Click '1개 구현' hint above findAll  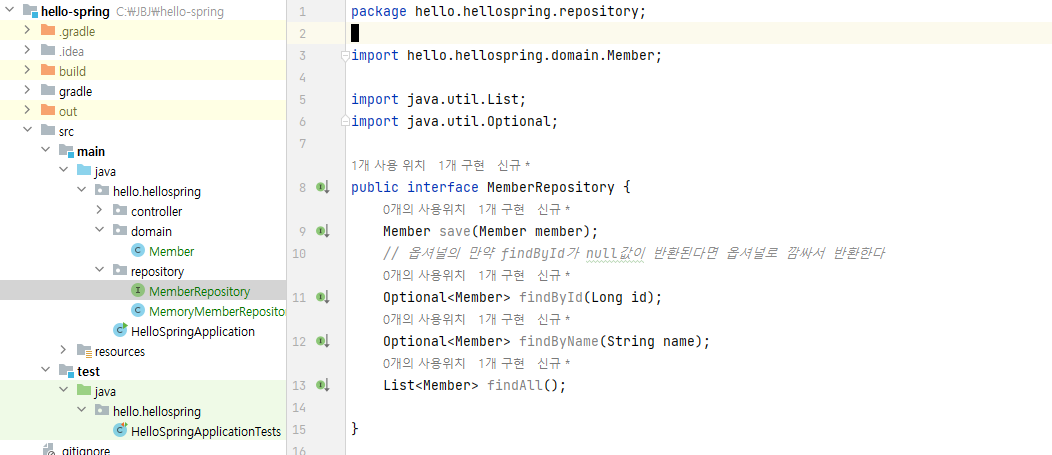[x=502, y=364]
